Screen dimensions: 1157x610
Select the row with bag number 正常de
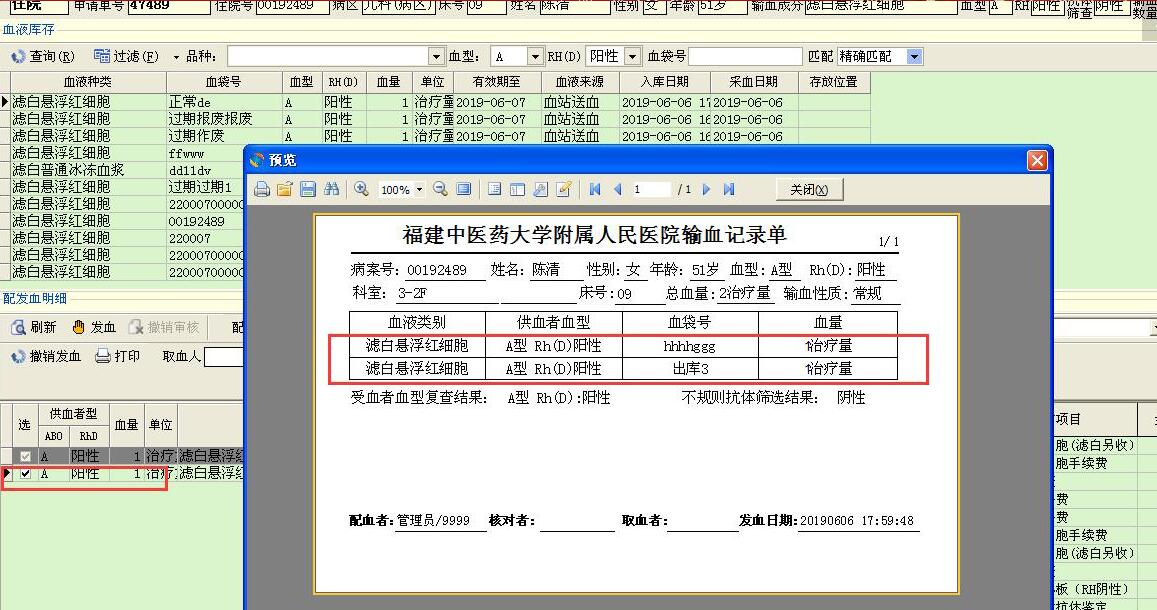tap(441, 102)
